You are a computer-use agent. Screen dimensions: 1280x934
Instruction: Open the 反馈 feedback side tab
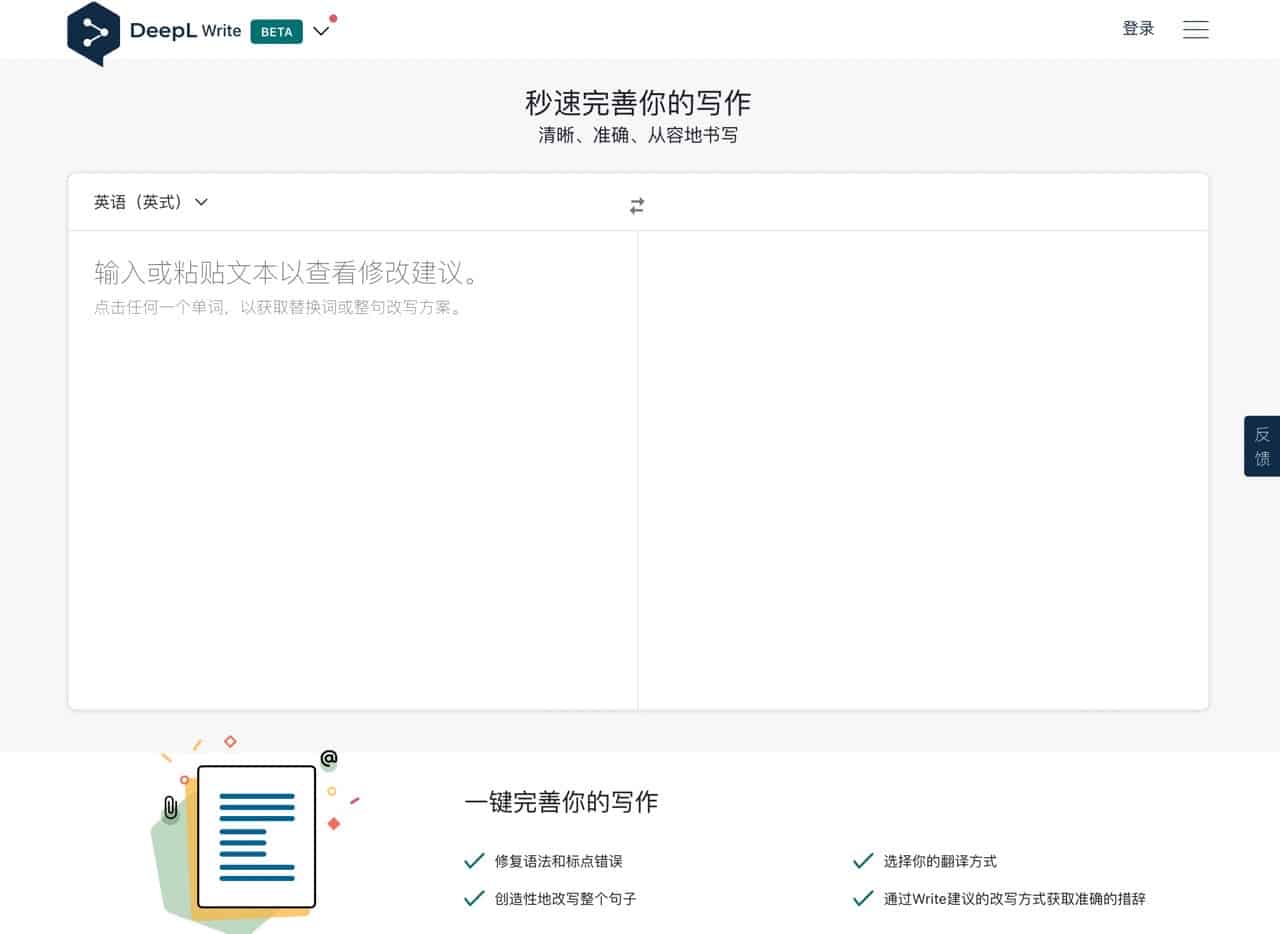point(1262,446)
